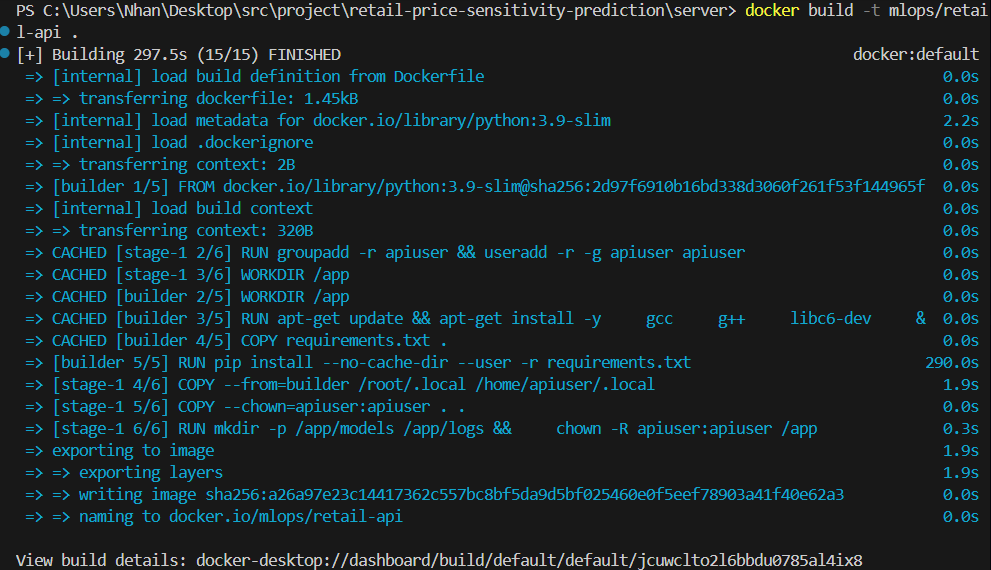Click the exporting layers line
The width and height of the screenshot is (991, 570).
(150, 472)
